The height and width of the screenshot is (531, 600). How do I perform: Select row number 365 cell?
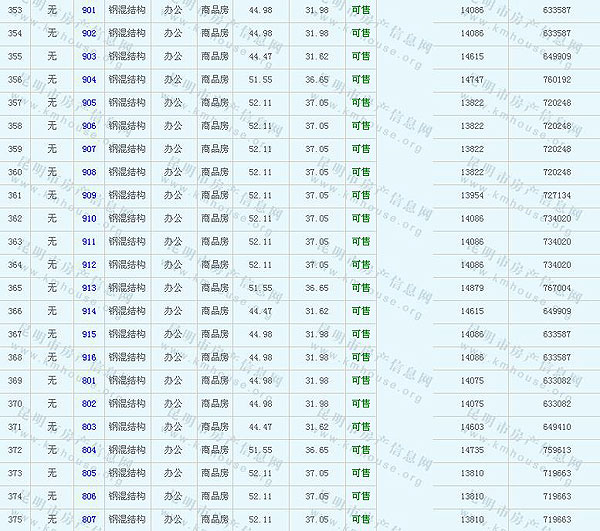(15, 288)
